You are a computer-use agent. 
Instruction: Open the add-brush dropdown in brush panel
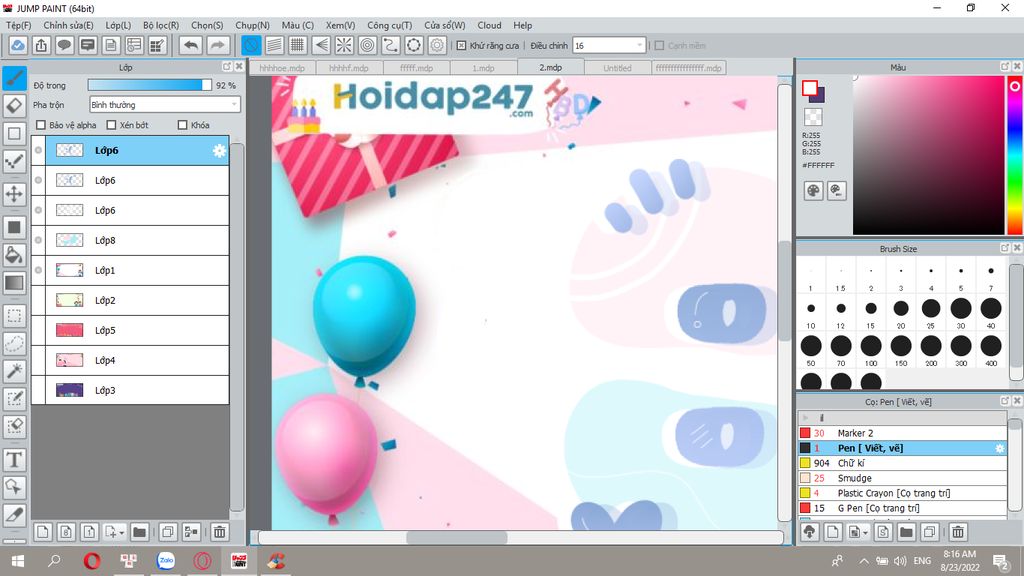[x=865, y=533]
